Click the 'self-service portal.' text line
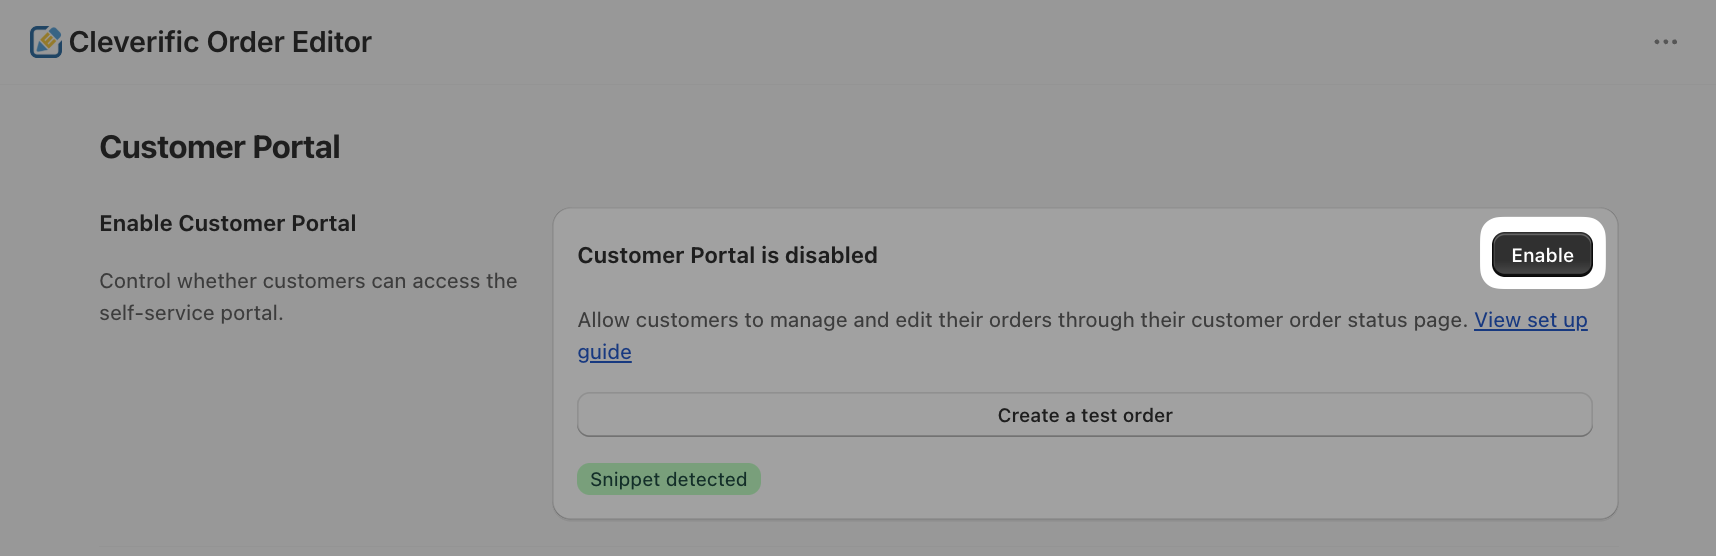The width and height of the screenshot is (1716, 556). pos(191,313)
